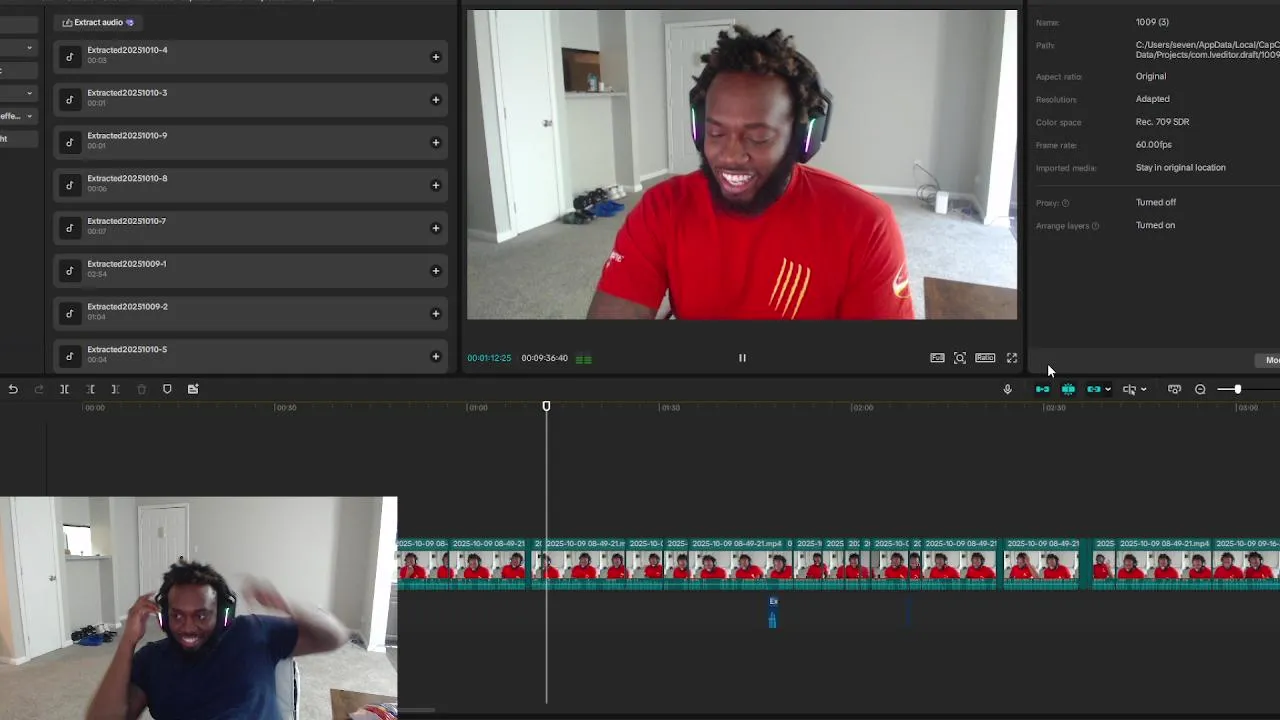Screen dimensions: 1280x720
Task: Open the Ratio options in the player
Action: tap(985, 358)
